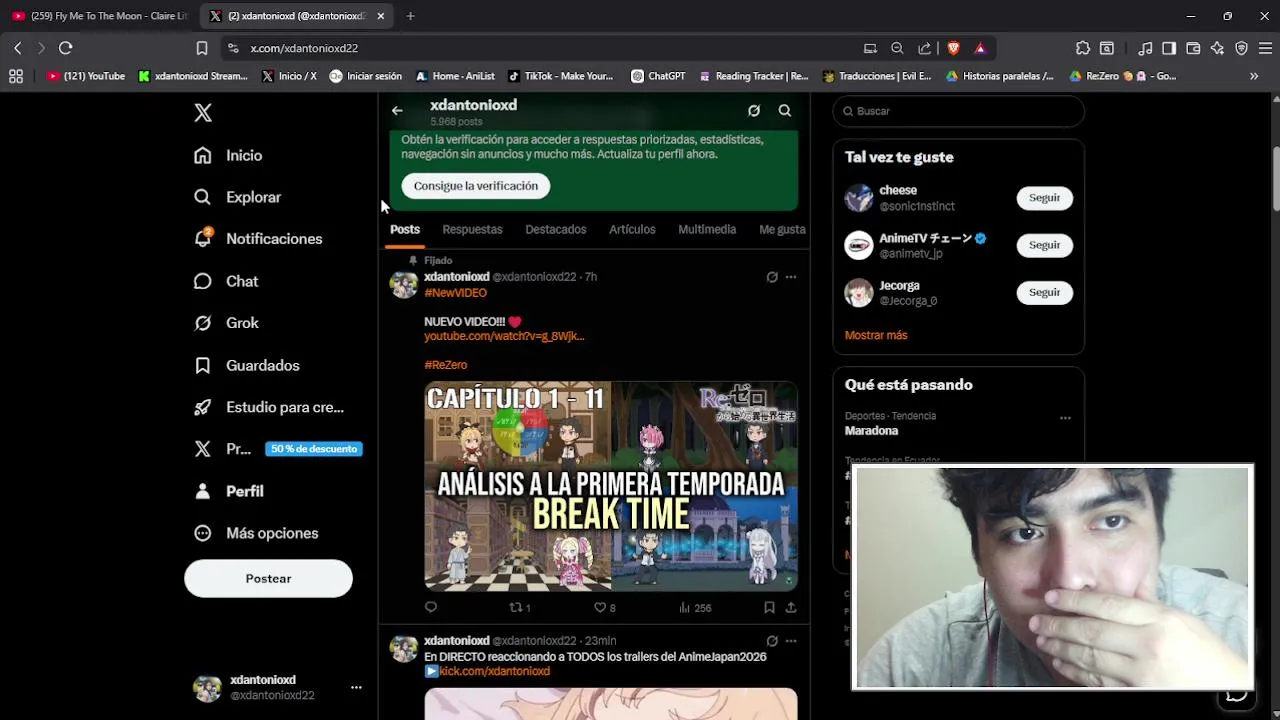Image resolution: width=1280 pixels, height=720 pixels.
Task: Open Estudio para creadores
Action: point(269,407)
